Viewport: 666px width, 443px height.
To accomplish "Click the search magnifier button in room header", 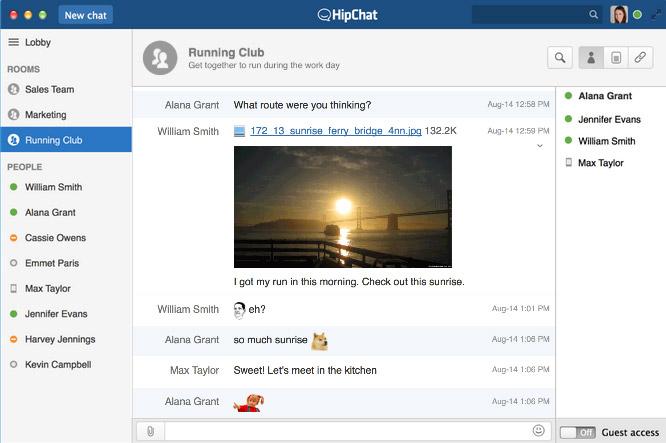I will [561, 58].
